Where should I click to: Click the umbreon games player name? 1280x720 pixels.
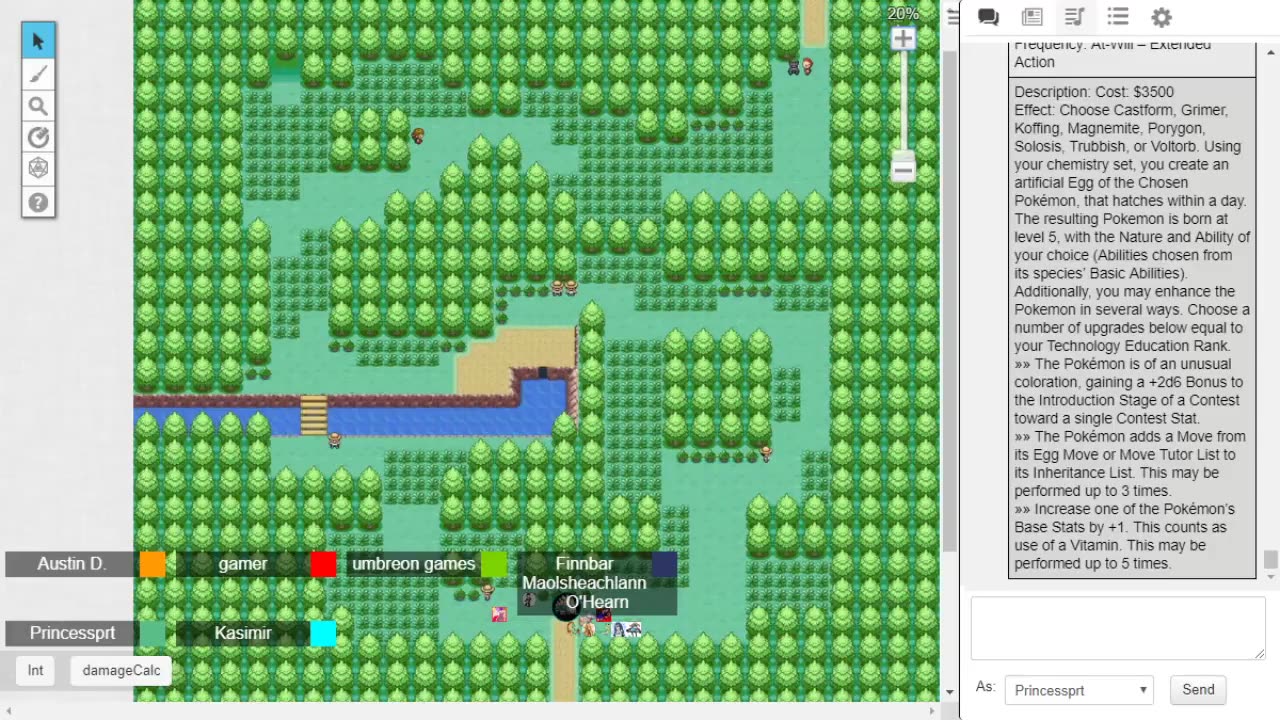[413, 564]
